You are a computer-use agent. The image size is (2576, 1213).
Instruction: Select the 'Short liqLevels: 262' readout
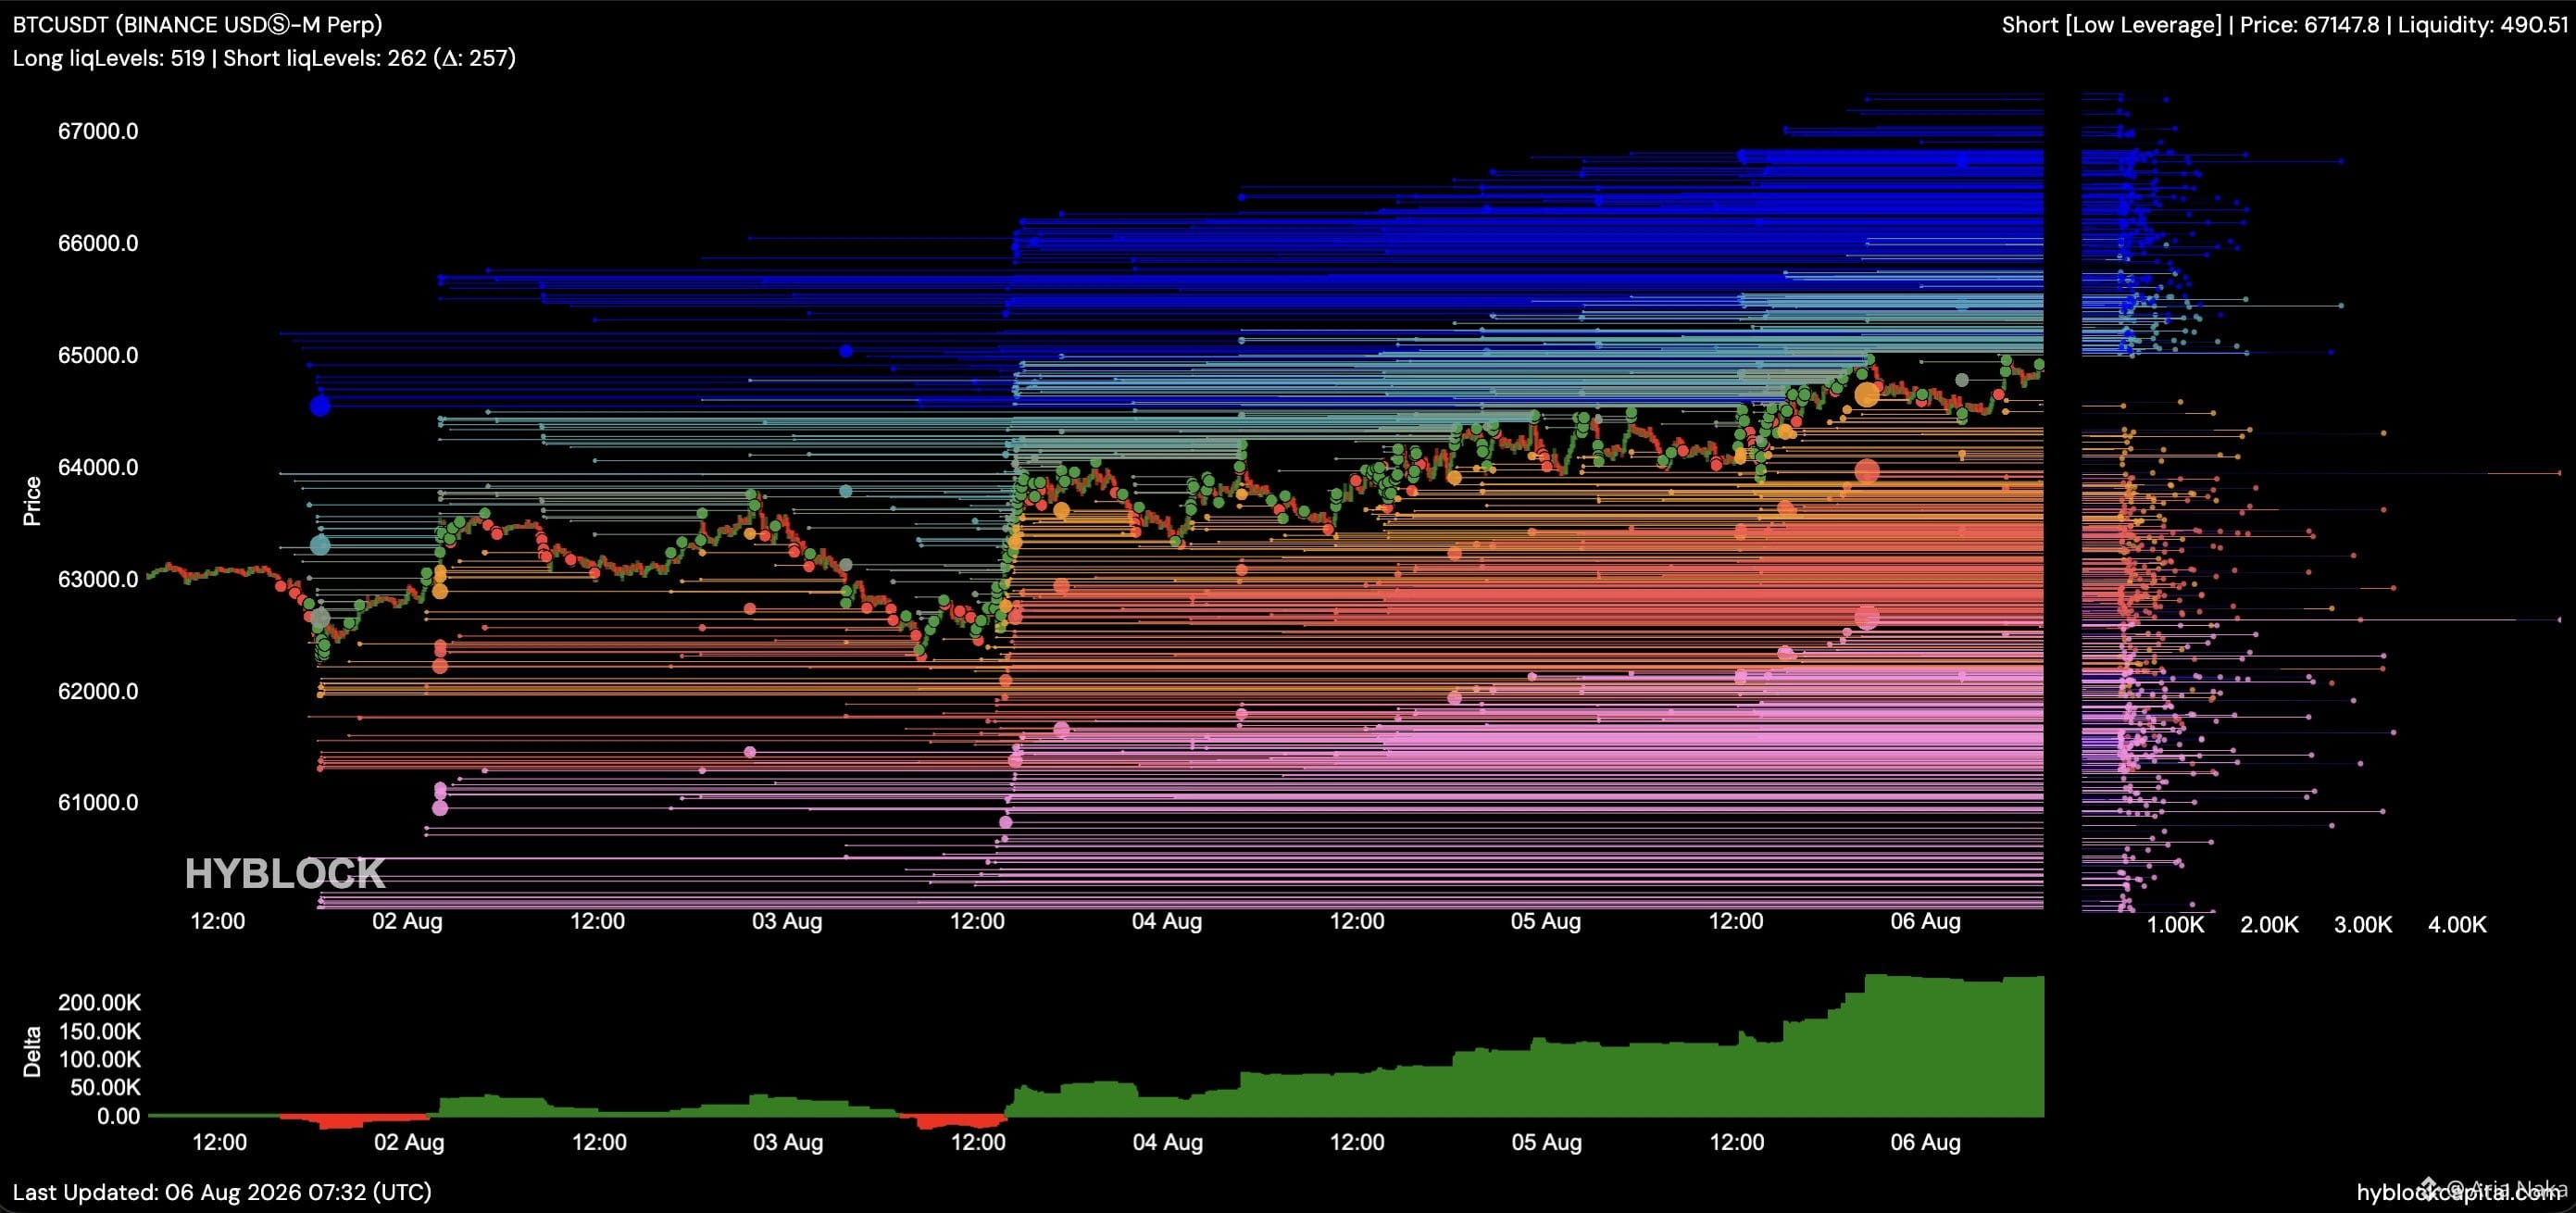pyautogui.click(x=325, y=58)
